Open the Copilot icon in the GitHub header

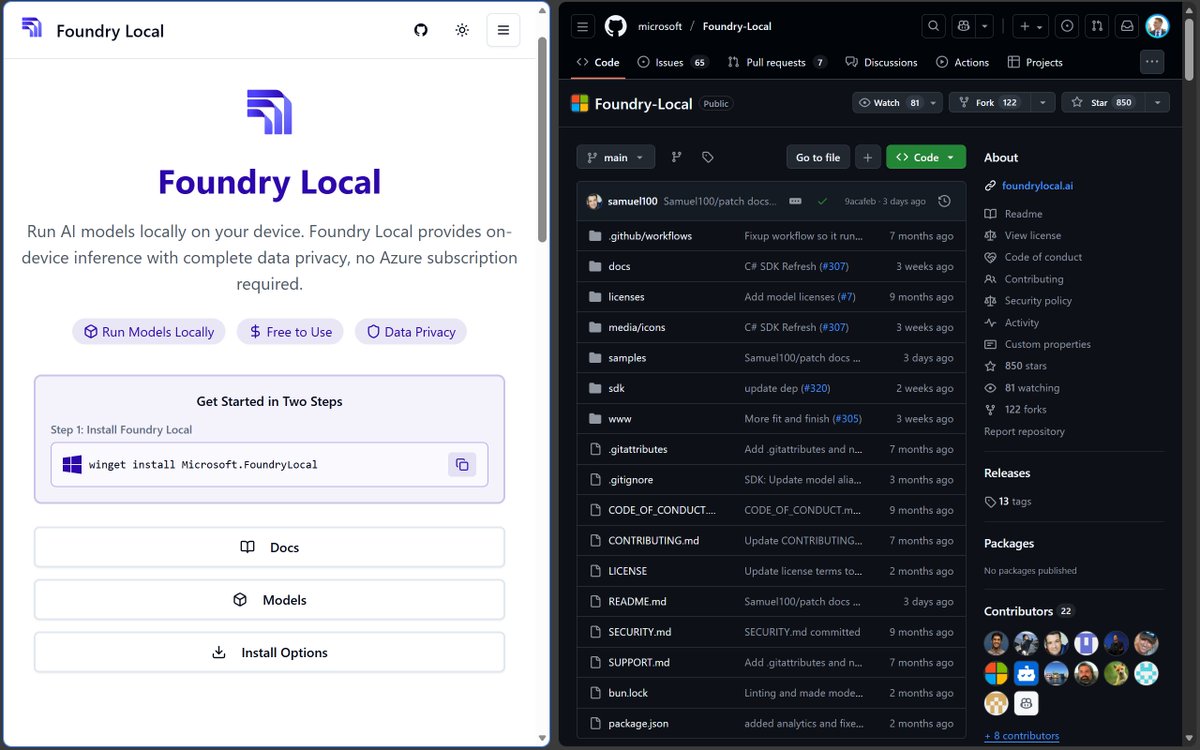tap(961, 26)
